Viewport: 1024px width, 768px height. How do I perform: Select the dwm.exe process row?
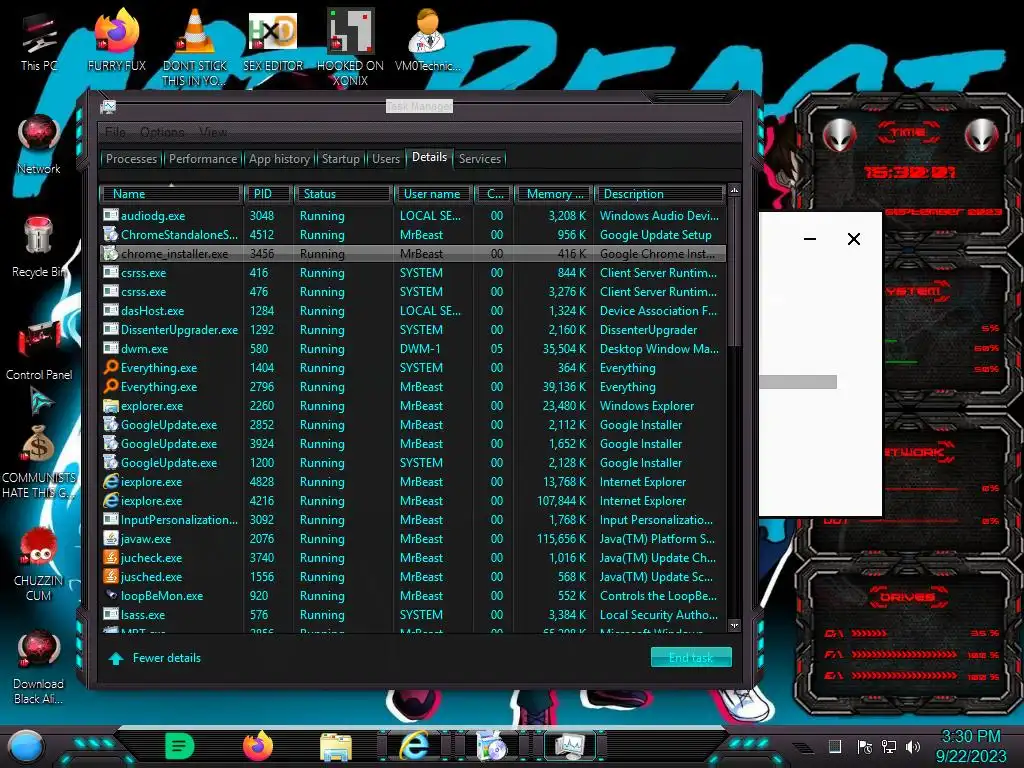click(x=413, y=349)
